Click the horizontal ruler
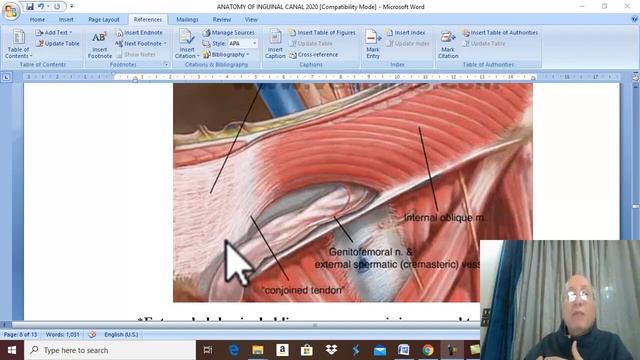Screen dimensions: 640x360 click(322, 77)
